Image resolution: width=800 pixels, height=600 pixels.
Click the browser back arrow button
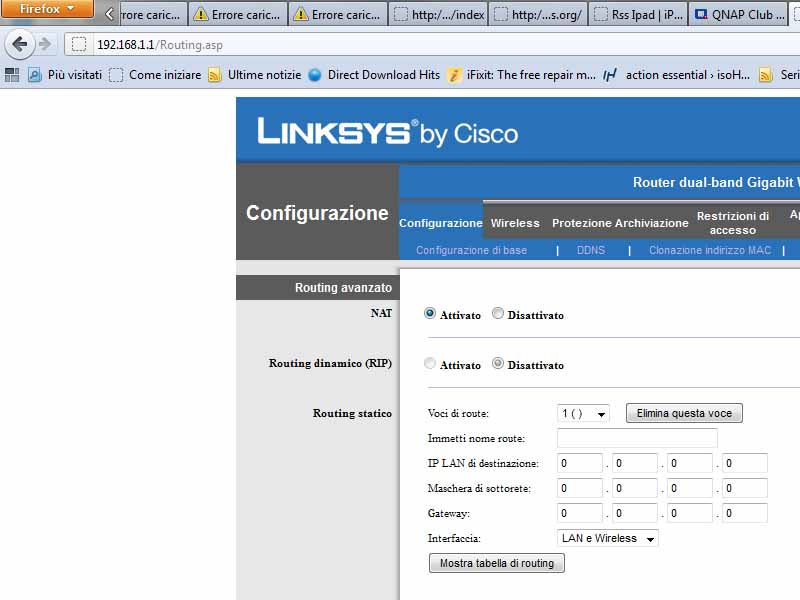click(19, 44)
